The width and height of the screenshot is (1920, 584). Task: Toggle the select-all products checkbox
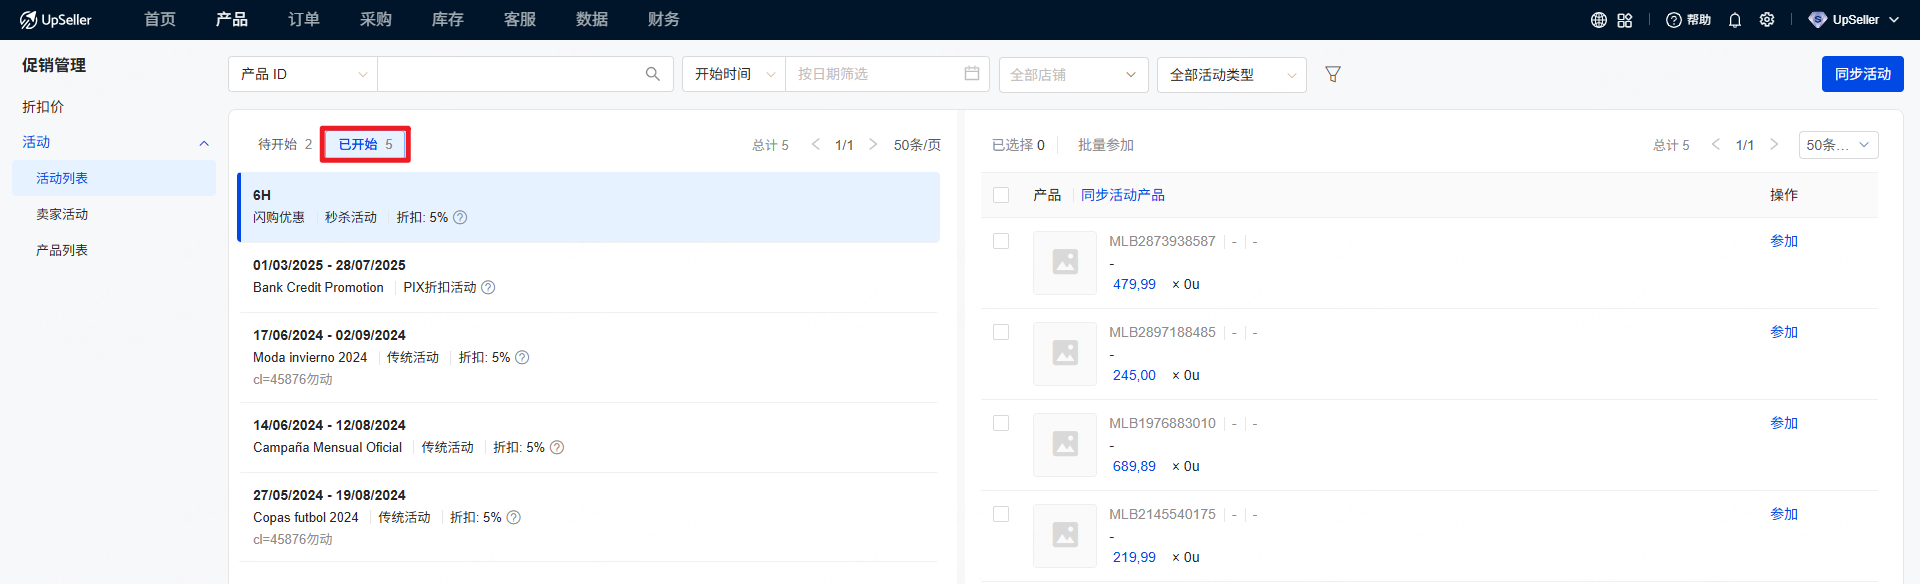[x=1001, y=195]
